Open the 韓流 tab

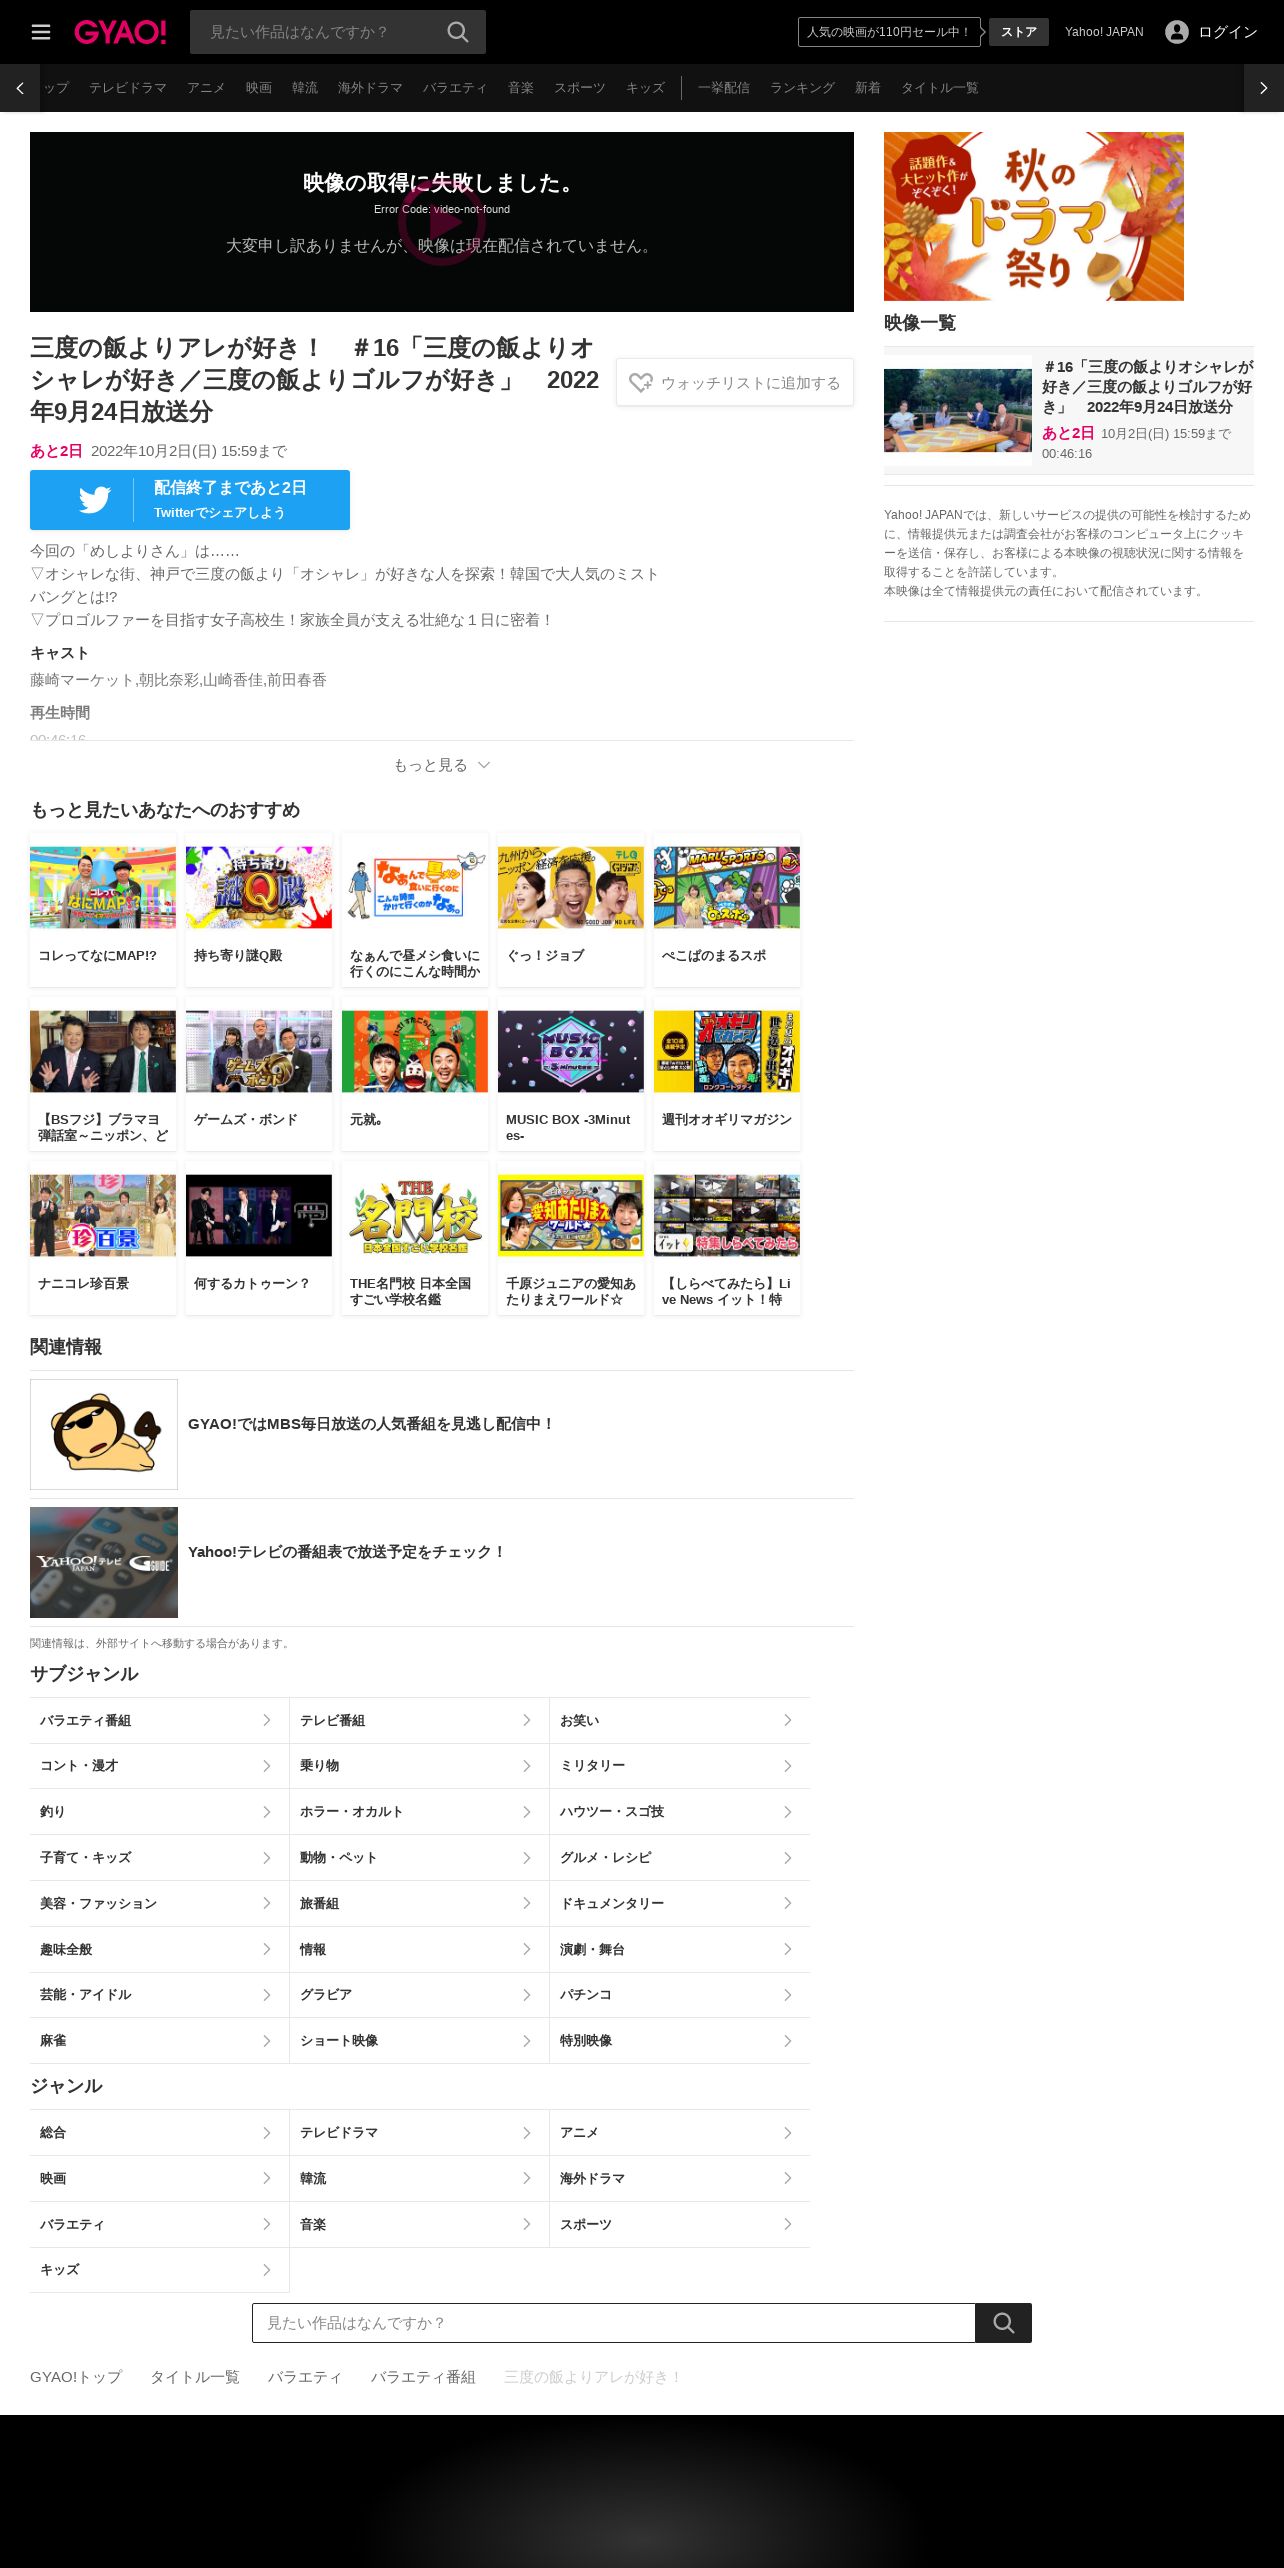(305, 88)
